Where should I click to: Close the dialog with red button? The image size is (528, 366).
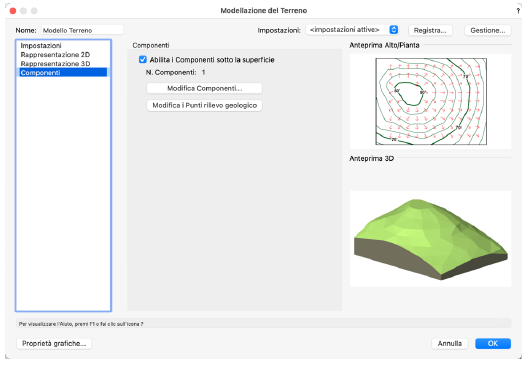[x=13, y=11]
